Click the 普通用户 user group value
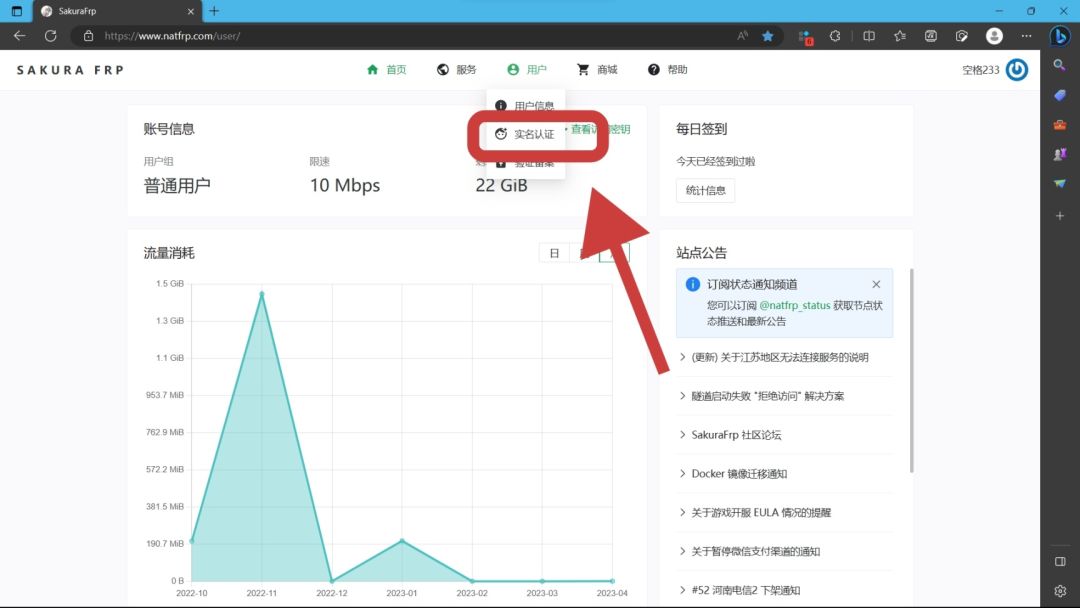This screenshot has width=1080, height=608. coord(177,185)
